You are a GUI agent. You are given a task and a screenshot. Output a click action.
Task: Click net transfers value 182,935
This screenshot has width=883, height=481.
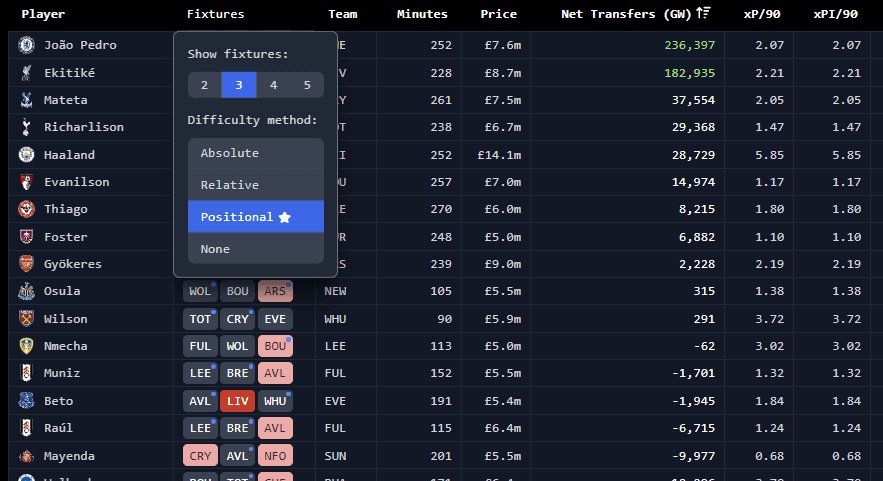689,73
